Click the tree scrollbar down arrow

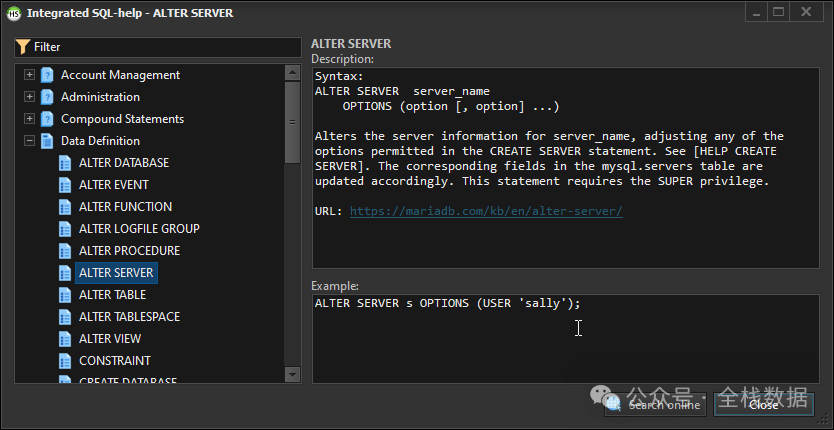pos(292,374)
